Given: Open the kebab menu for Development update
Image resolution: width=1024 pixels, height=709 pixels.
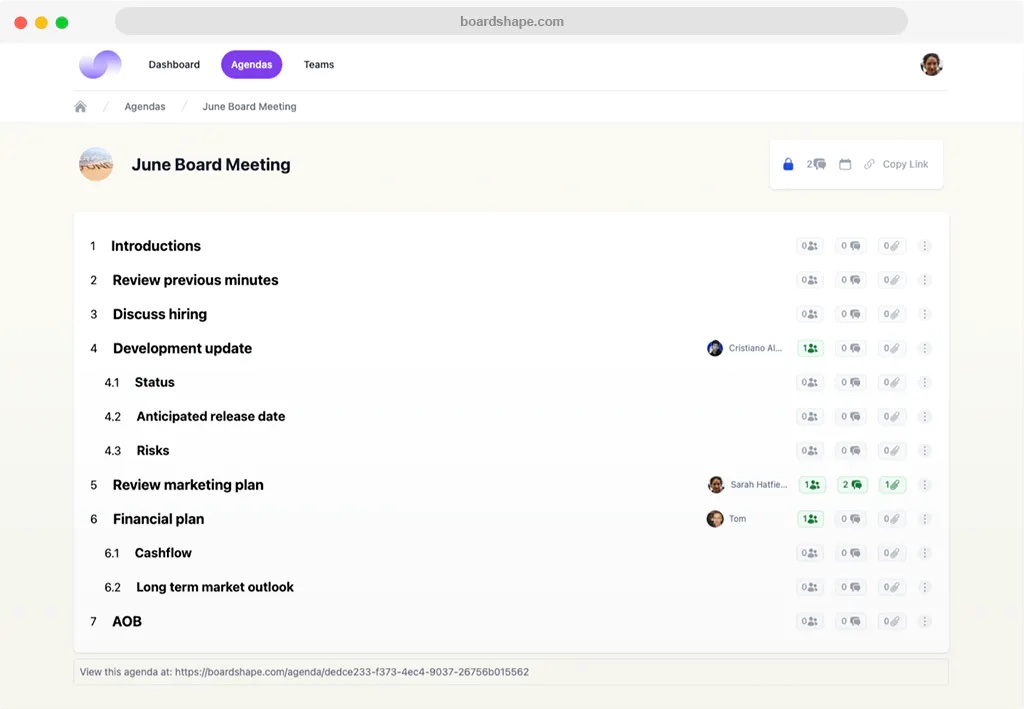Looking at the screenshot, I should (925, 347).
